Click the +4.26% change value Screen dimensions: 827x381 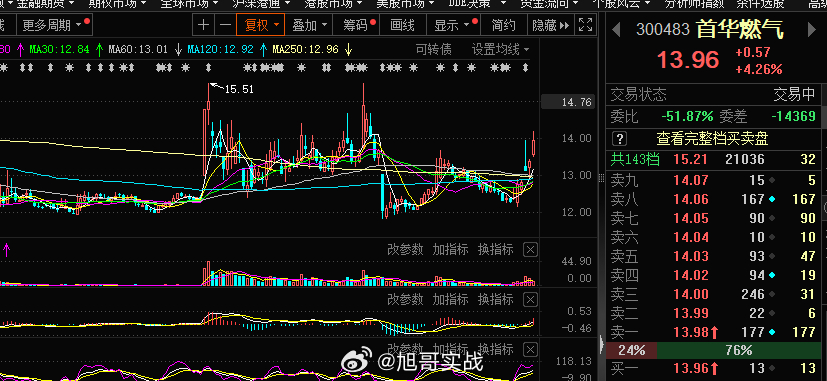[x=759, y=70]
